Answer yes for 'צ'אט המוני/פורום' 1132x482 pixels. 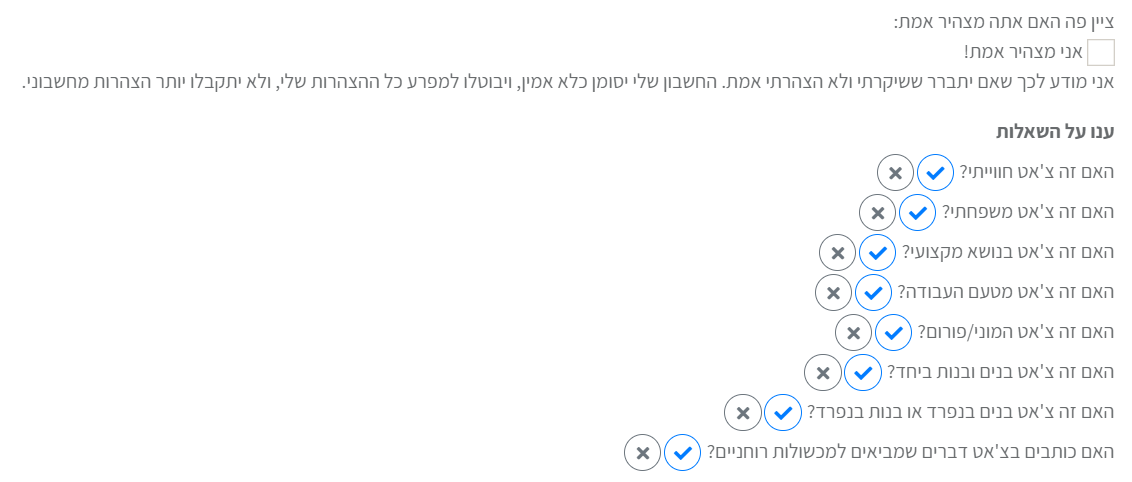coord(893,333)
